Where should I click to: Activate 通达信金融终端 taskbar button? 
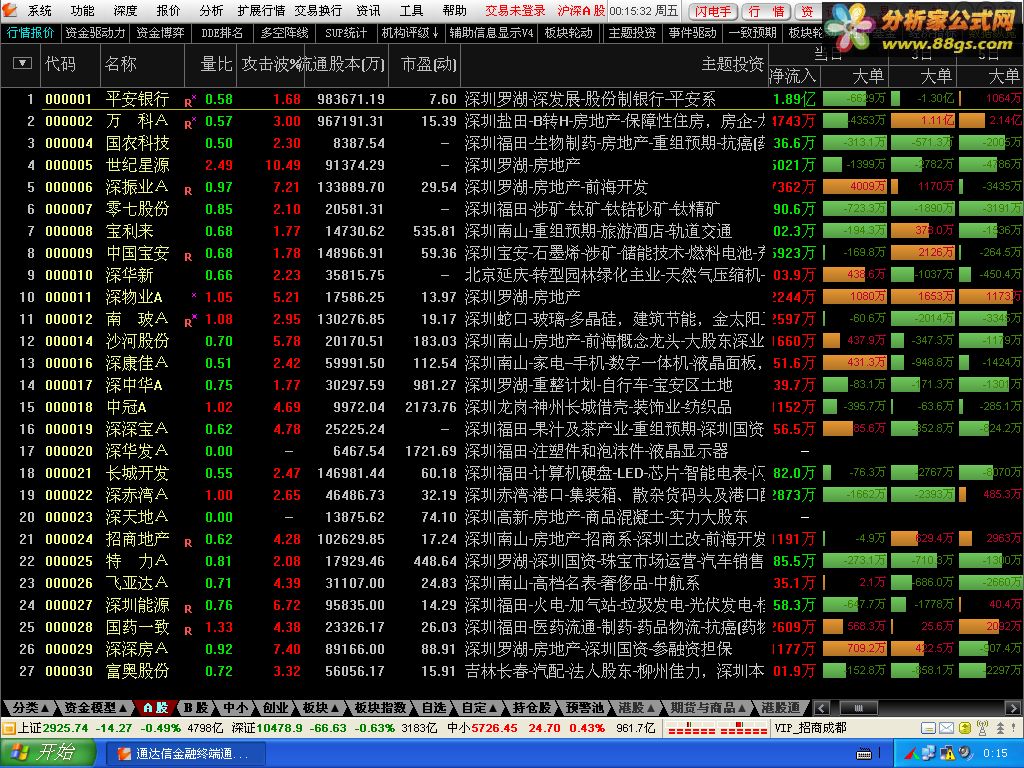(184, 754)
